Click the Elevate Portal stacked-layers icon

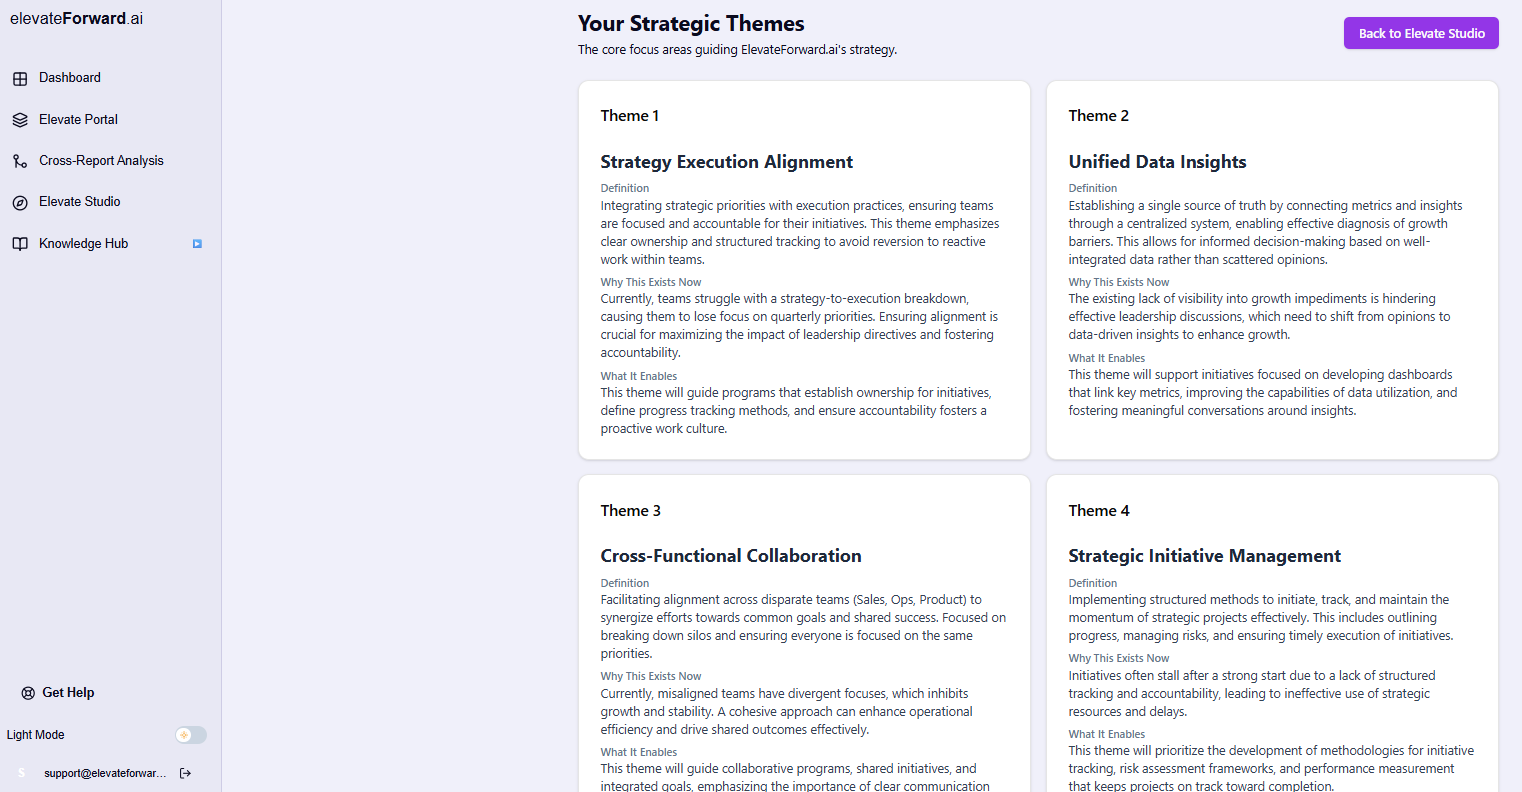(x=20, y=119)
